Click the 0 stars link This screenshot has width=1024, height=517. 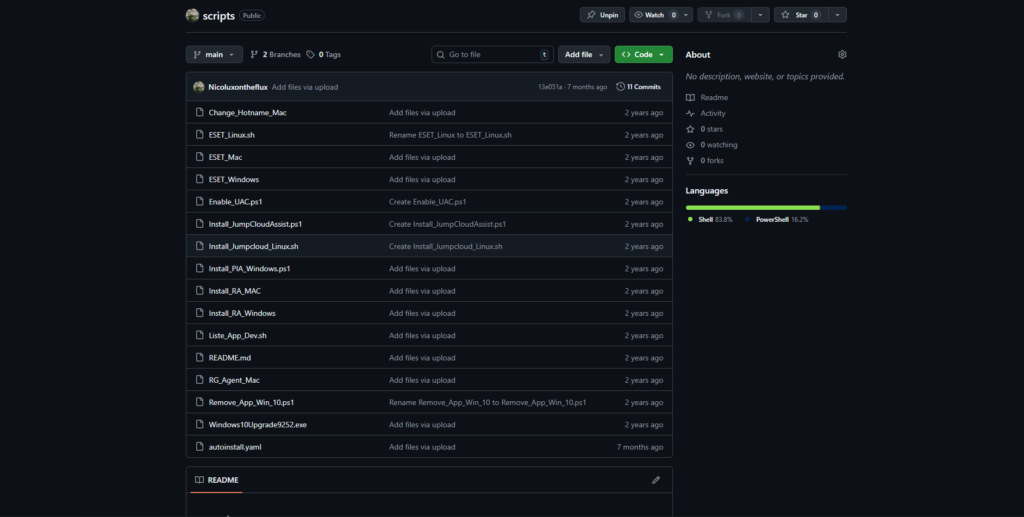pyautogui.click(x=712, y=129)
